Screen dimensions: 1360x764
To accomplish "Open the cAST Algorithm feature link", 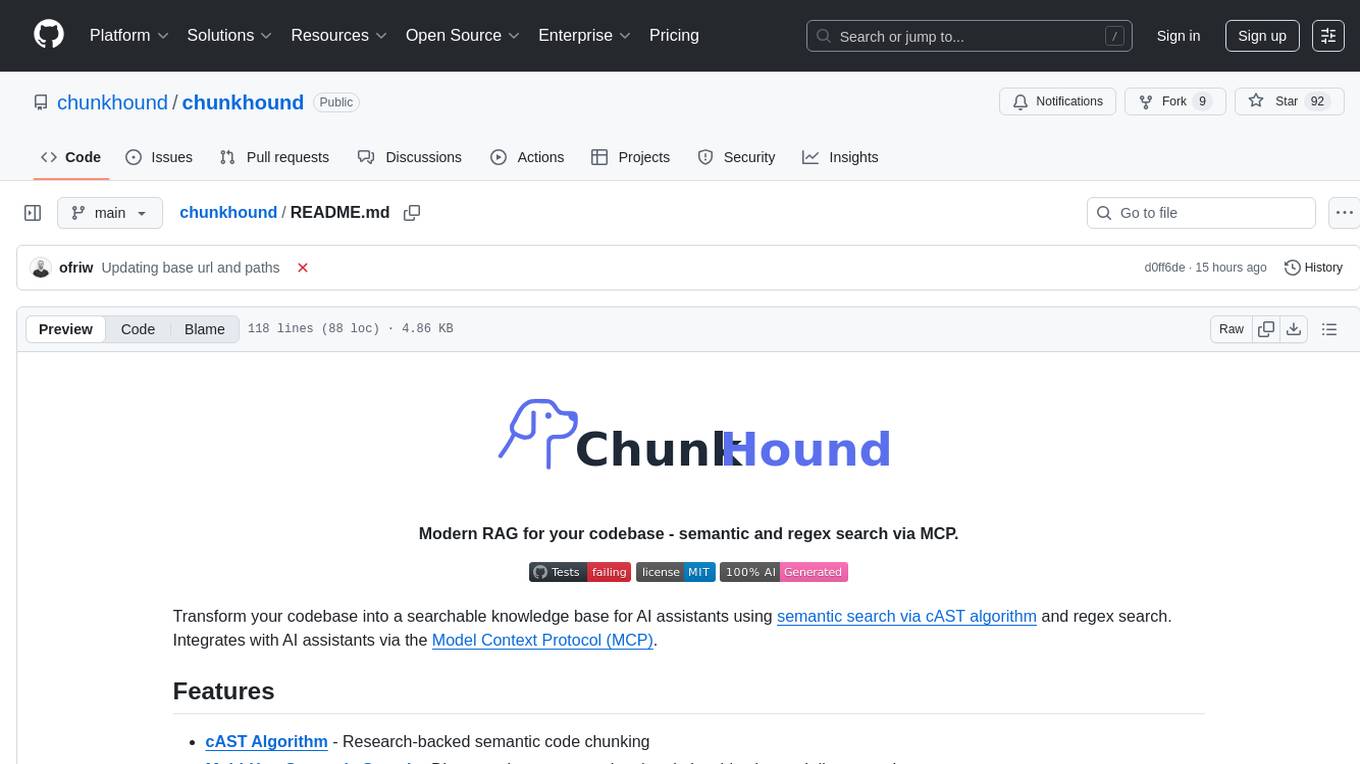I will coord(267,741).
